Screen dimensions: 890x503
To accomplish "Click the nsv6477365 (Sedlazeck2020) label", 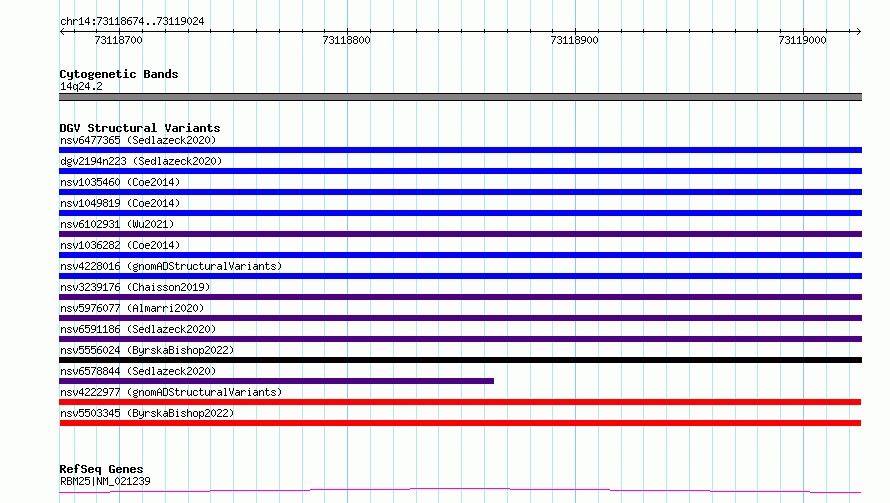I will tap(138, 140).
